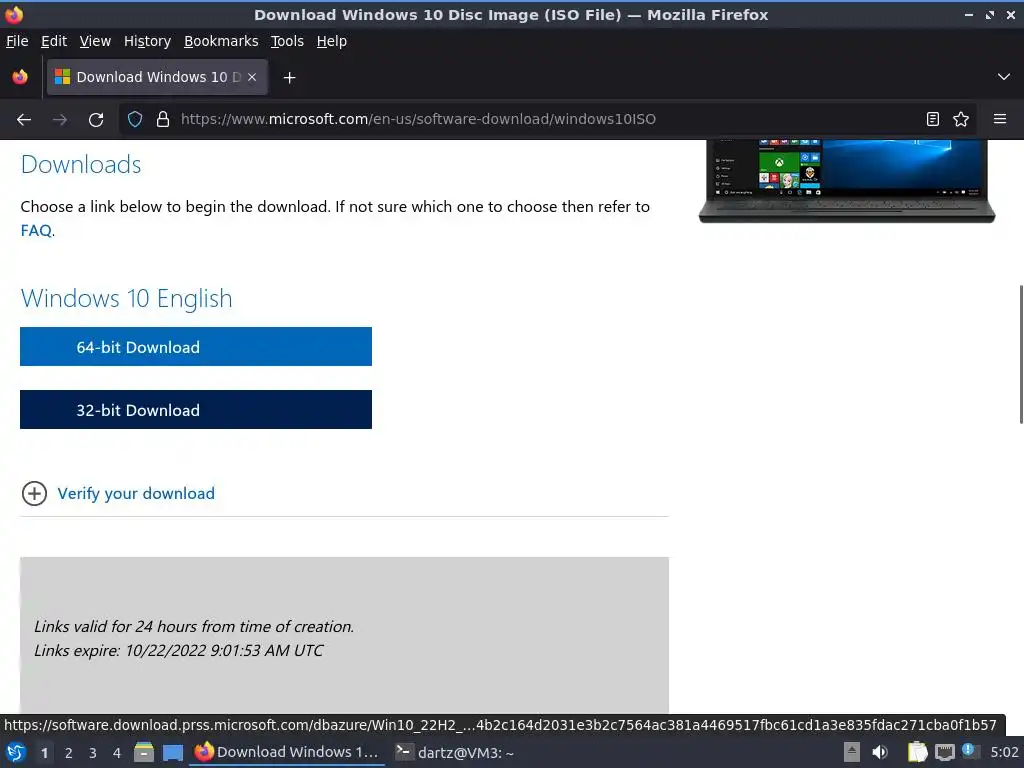
Task: Switch to workspace 3 in the pager
Action: point(93,753)
